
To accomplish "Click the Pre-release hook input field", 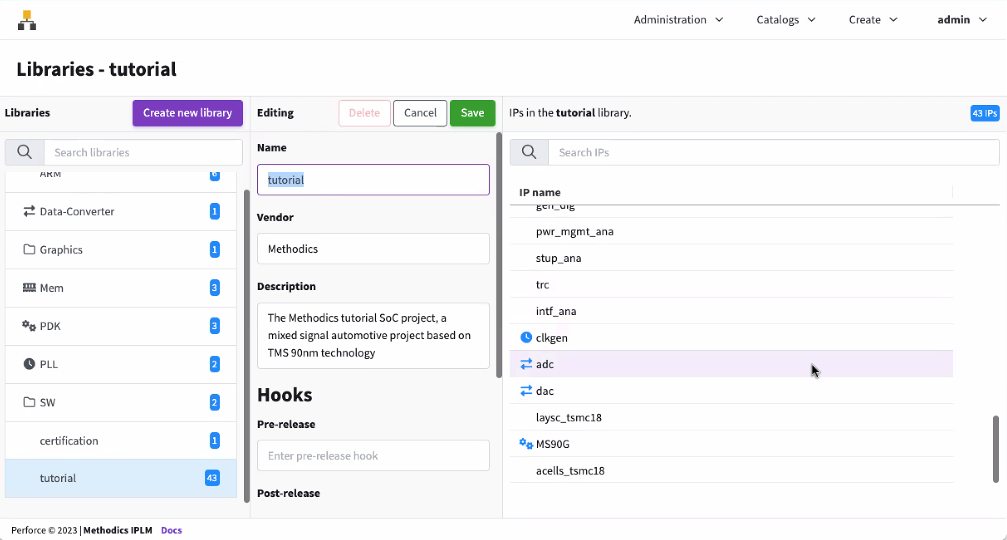I will click(373, 456).
